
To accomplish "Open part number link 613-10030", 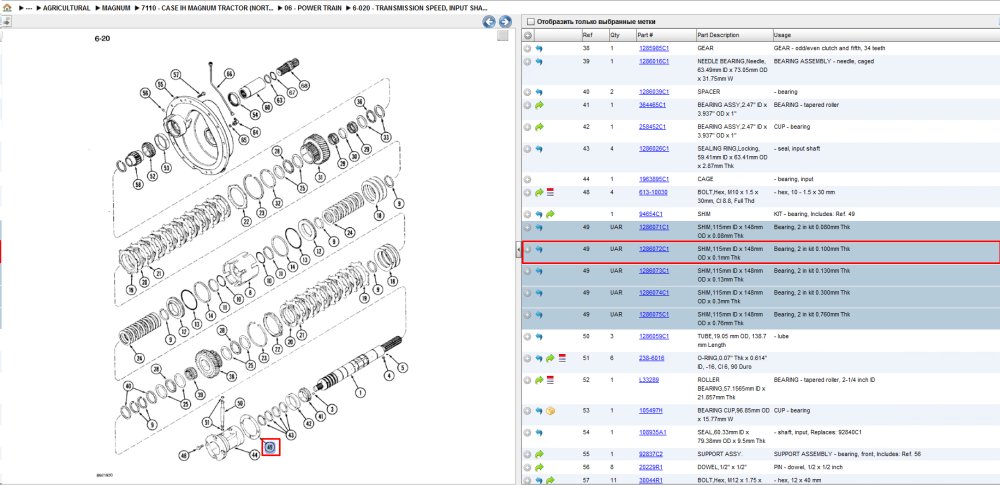I will click(653, 192).
